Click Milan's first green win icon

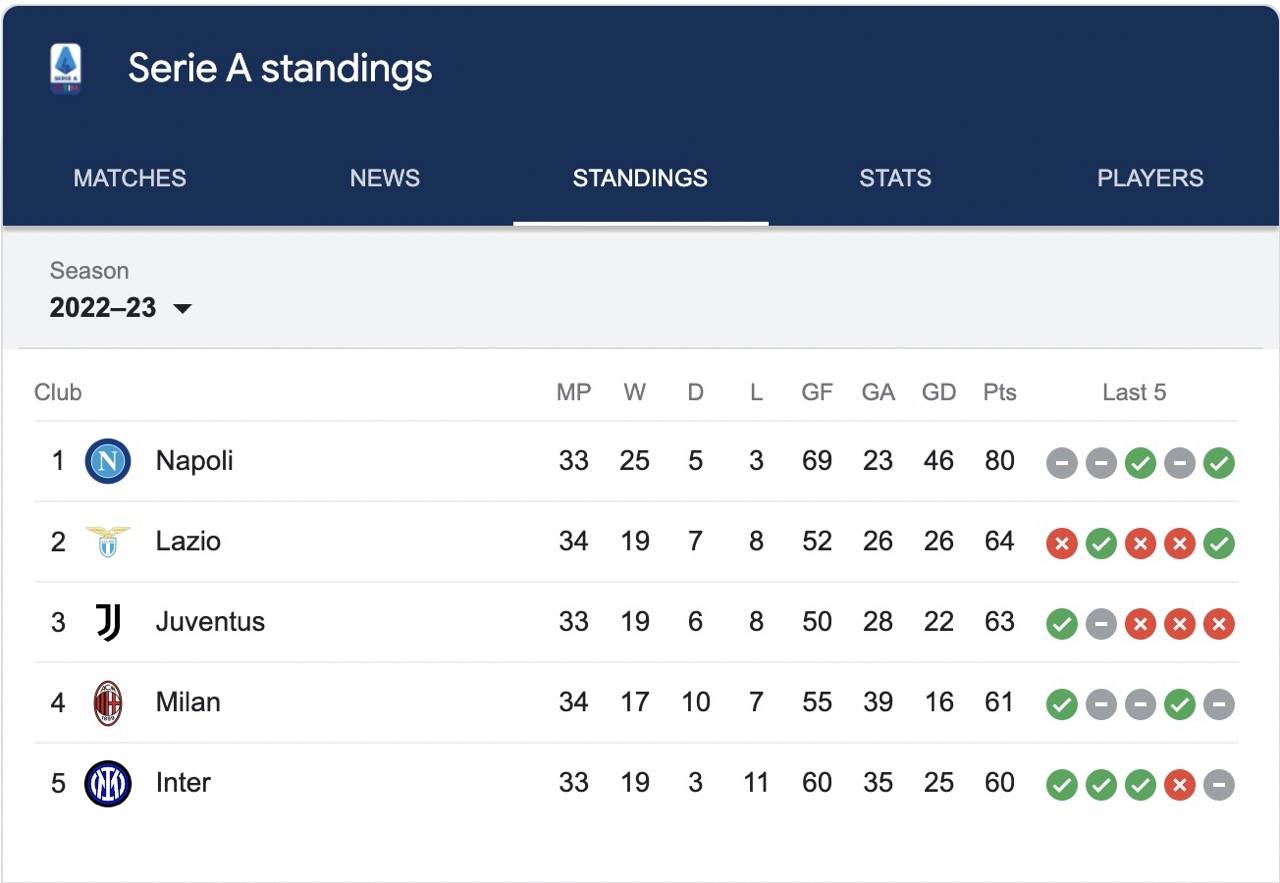(1061, 705)
